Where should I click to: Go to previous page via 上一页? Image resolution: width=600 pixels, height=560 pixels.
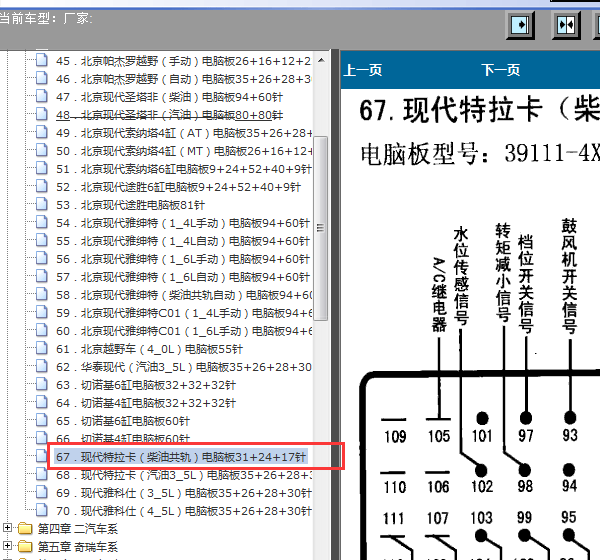pyautogui.click(x=363, y=70)
